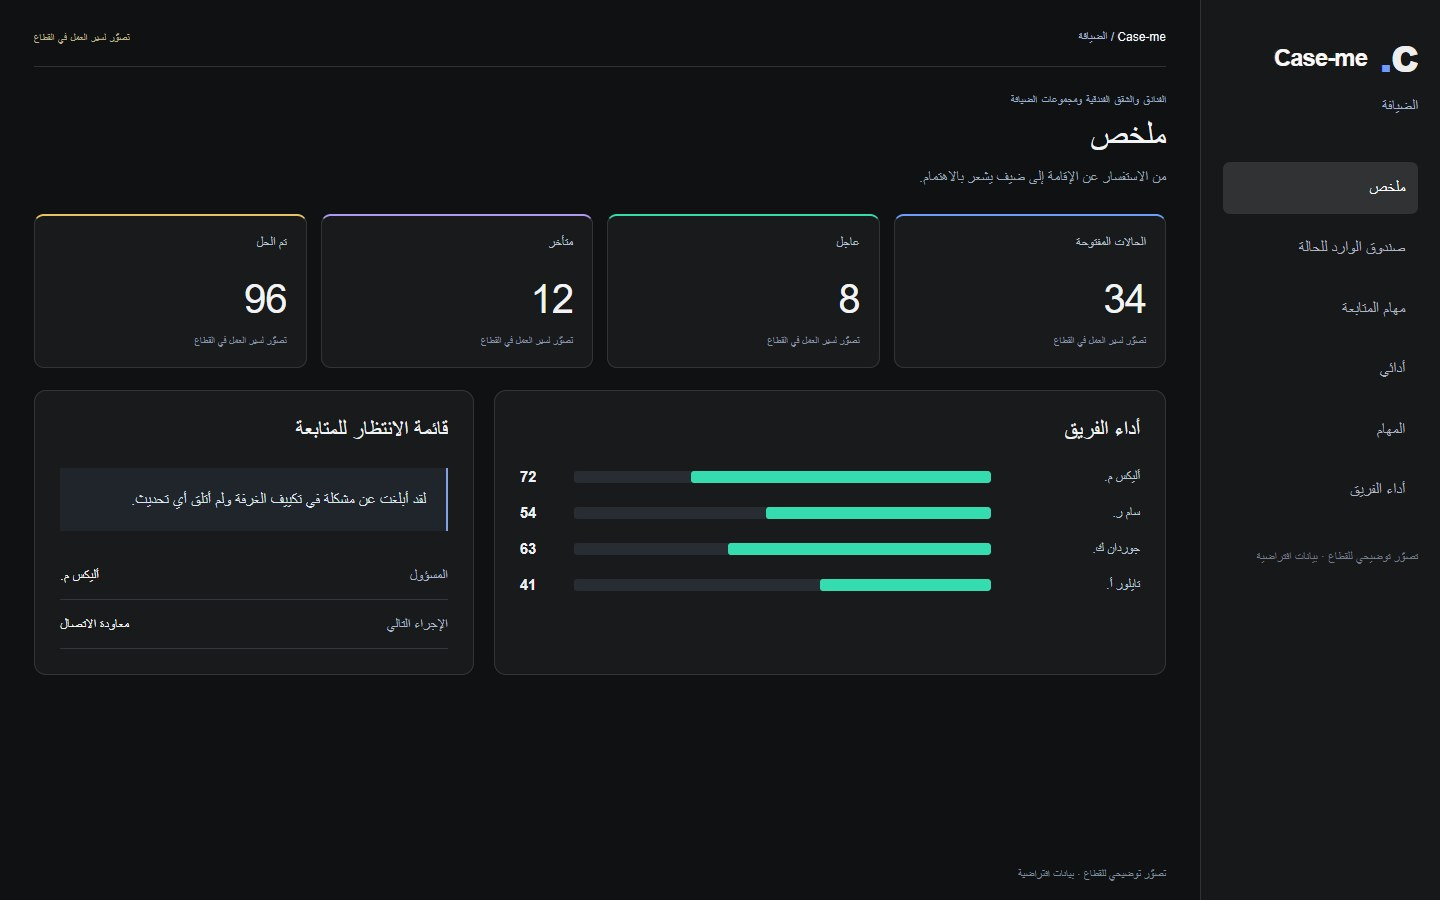Click description من الاستفسار عن الإقامة
This screenshot has width=1440, height=900.
tap(1043, 177)
